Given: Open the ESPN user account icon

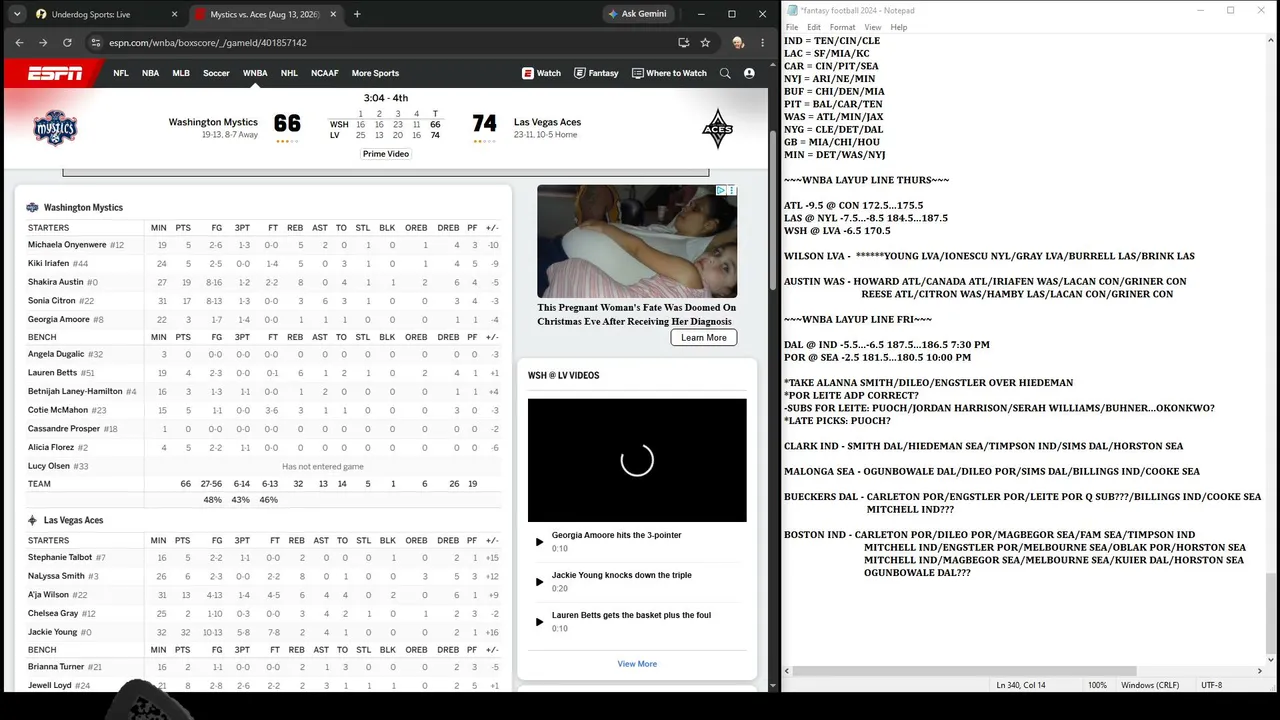Looking at the screenshot, I should (x=749, y=73).
